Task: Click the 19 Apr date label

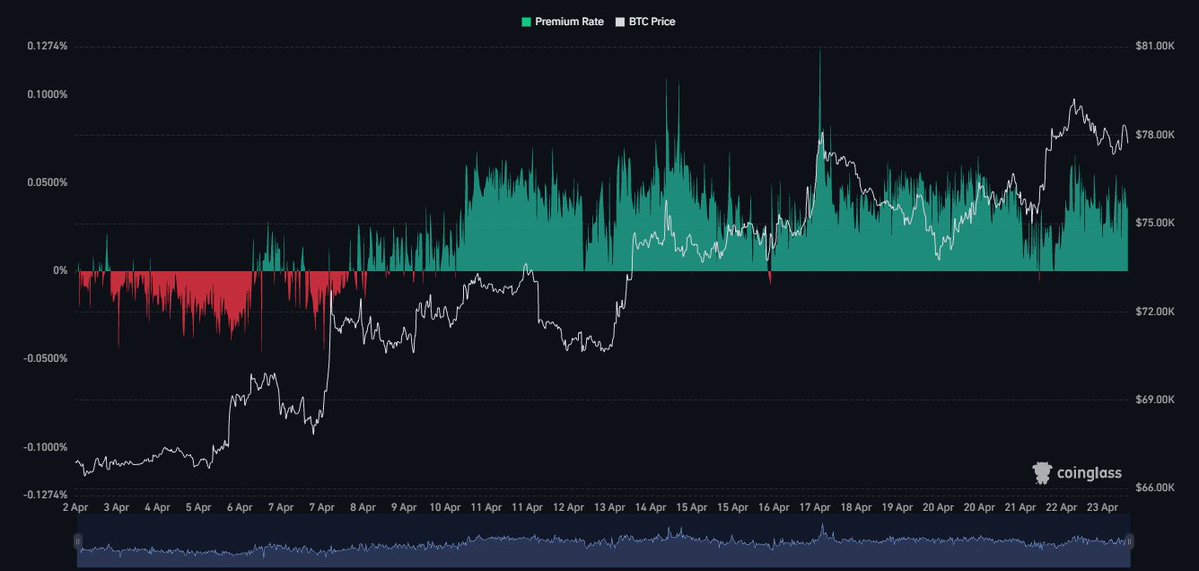Action: pyautogui.click(x=898, y=507)
